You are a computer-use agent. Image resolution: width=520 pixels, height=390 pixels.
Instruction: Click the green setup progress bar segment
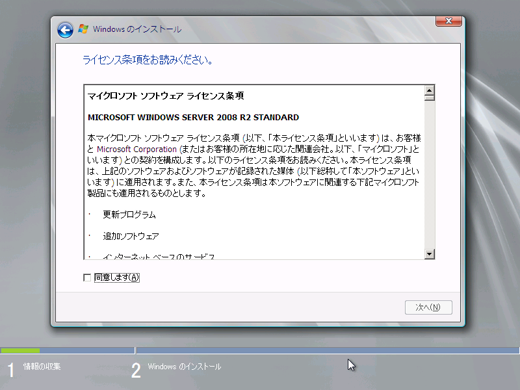(x=20, y=350)
